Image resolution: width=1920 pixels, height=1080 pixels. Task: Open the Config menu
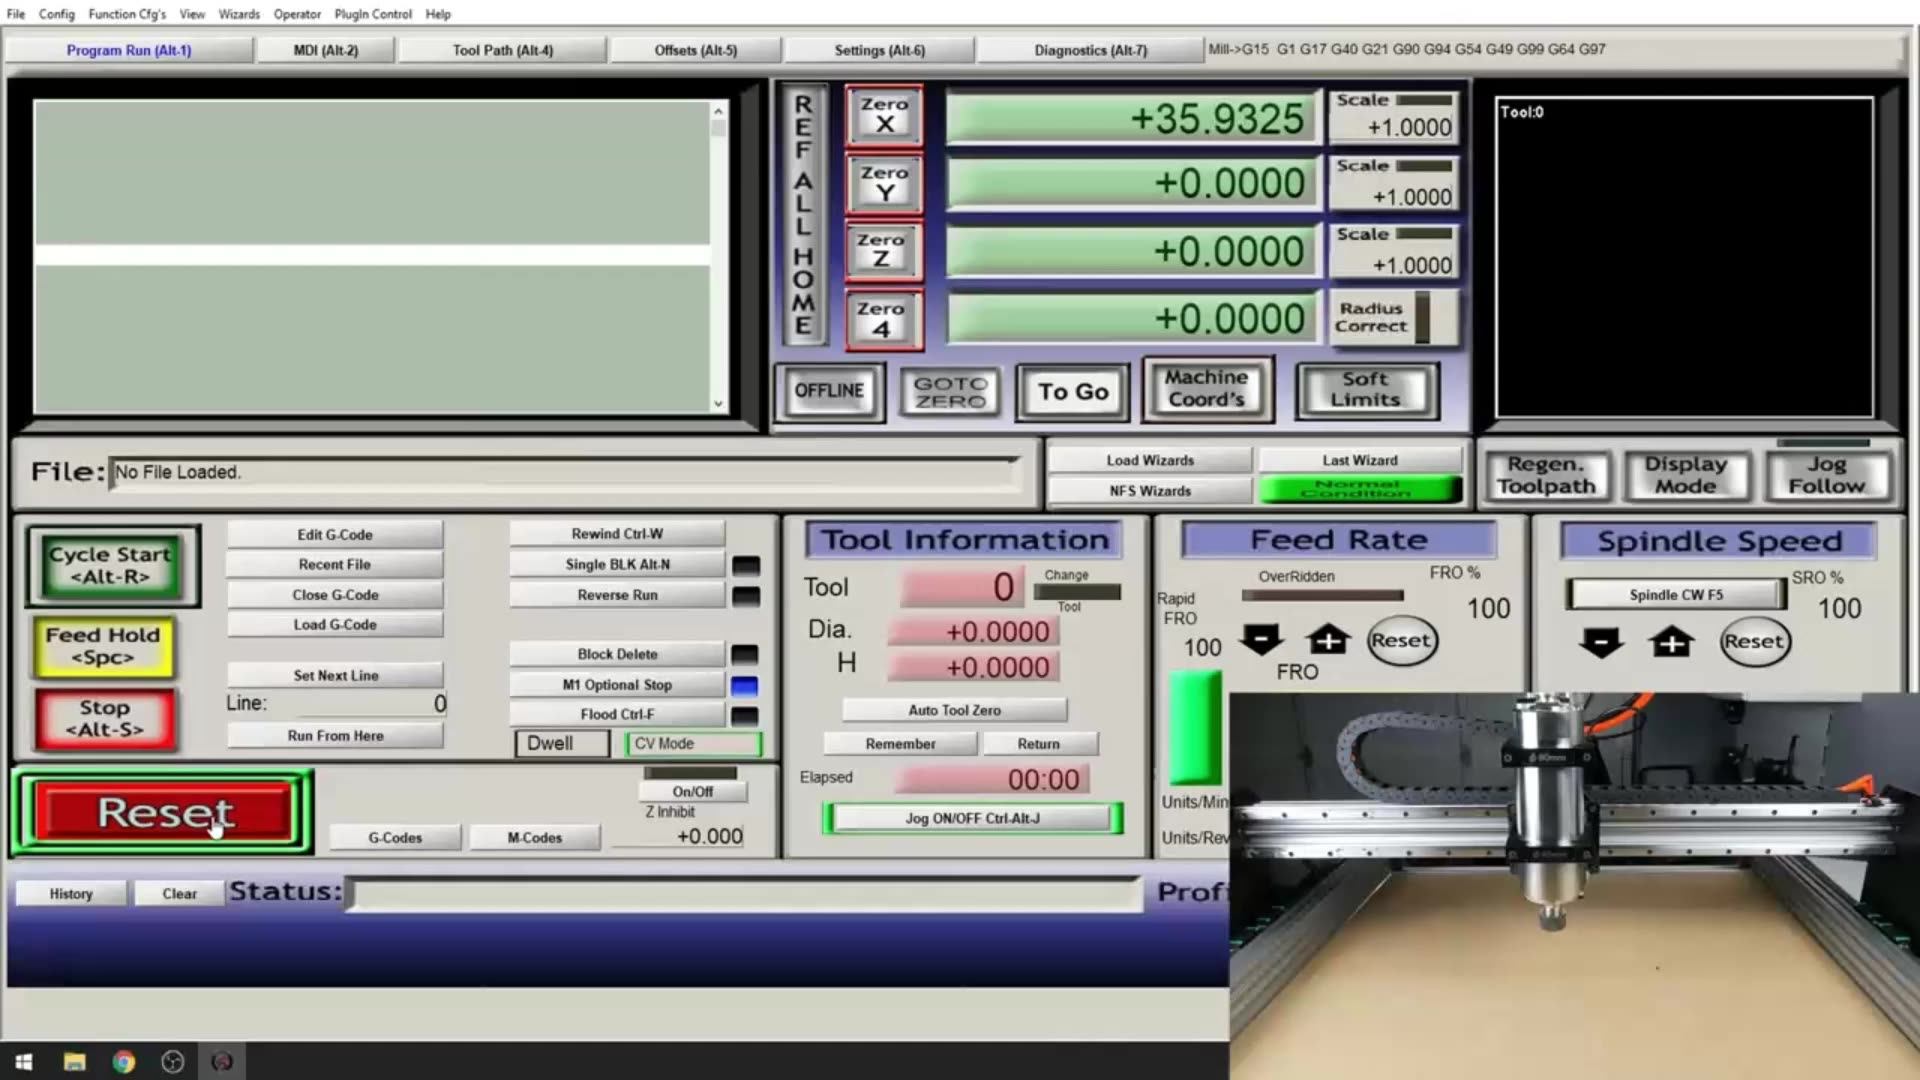56,14
